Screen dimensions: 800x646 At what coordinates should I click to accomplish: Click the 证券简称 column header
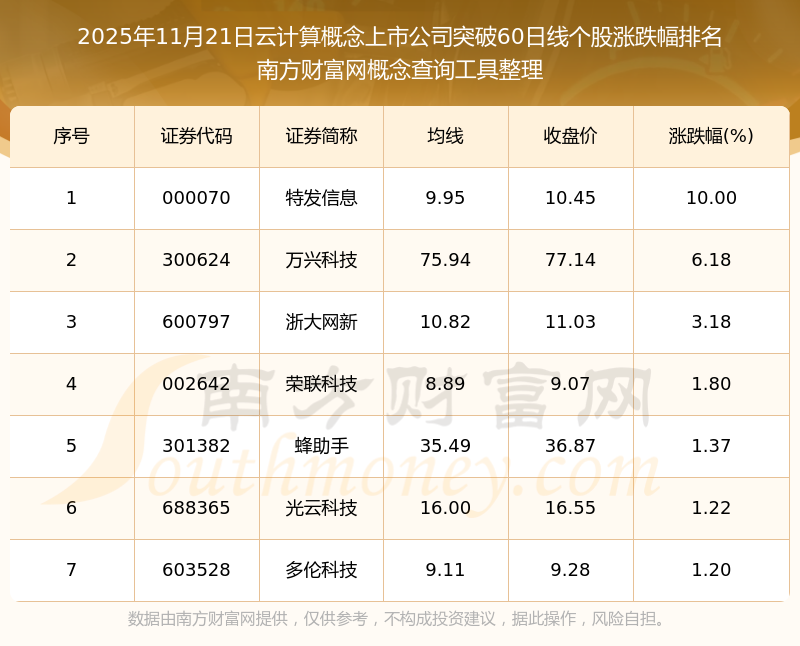coord(321,136)
